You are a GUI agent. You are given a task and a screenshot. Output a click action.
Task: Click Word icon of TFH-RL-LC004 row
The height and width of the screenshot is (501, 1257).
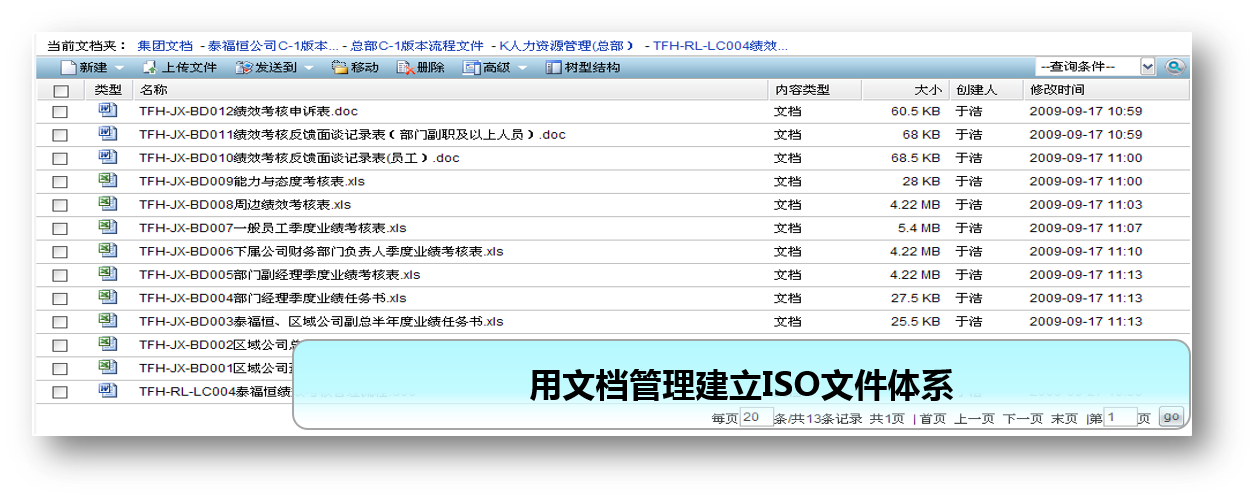click(x=107, y=391)
